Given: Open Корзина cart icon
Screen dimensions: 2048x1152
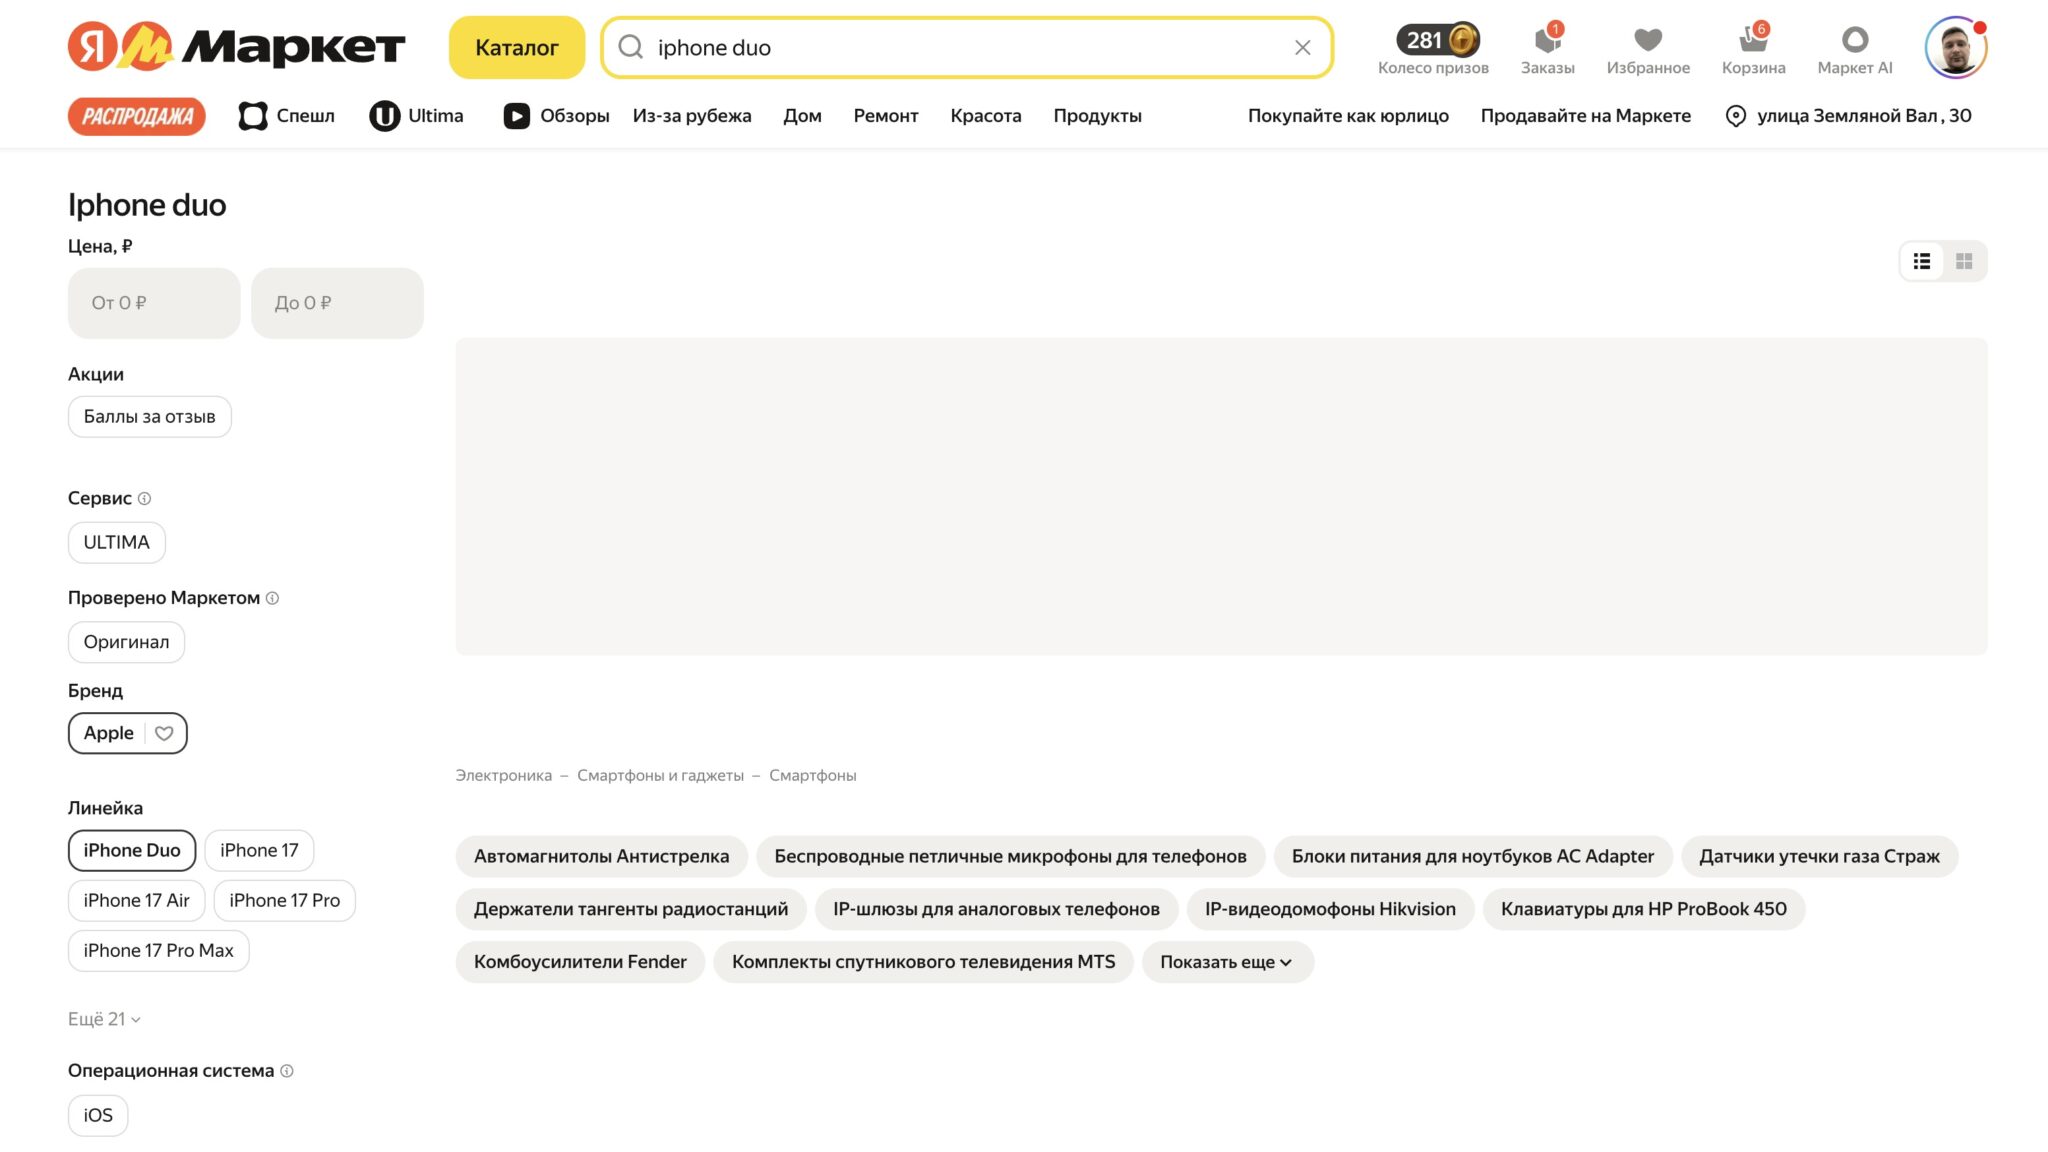Looking at the screenshot, I should coord(1753,49).
